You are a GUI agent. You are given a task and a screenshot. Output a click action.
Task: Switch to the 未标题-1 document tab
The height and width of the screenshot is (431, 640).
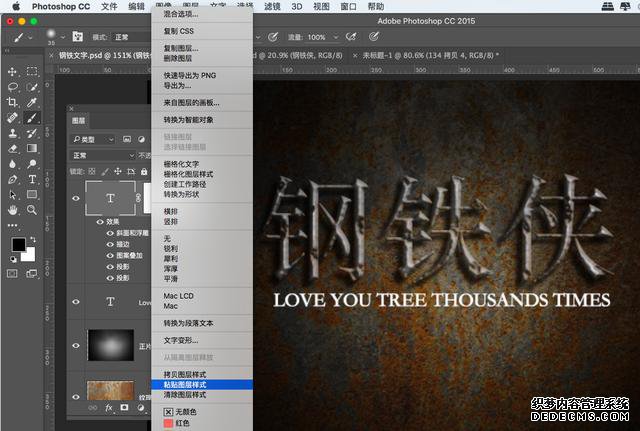(x=429, y=55)
